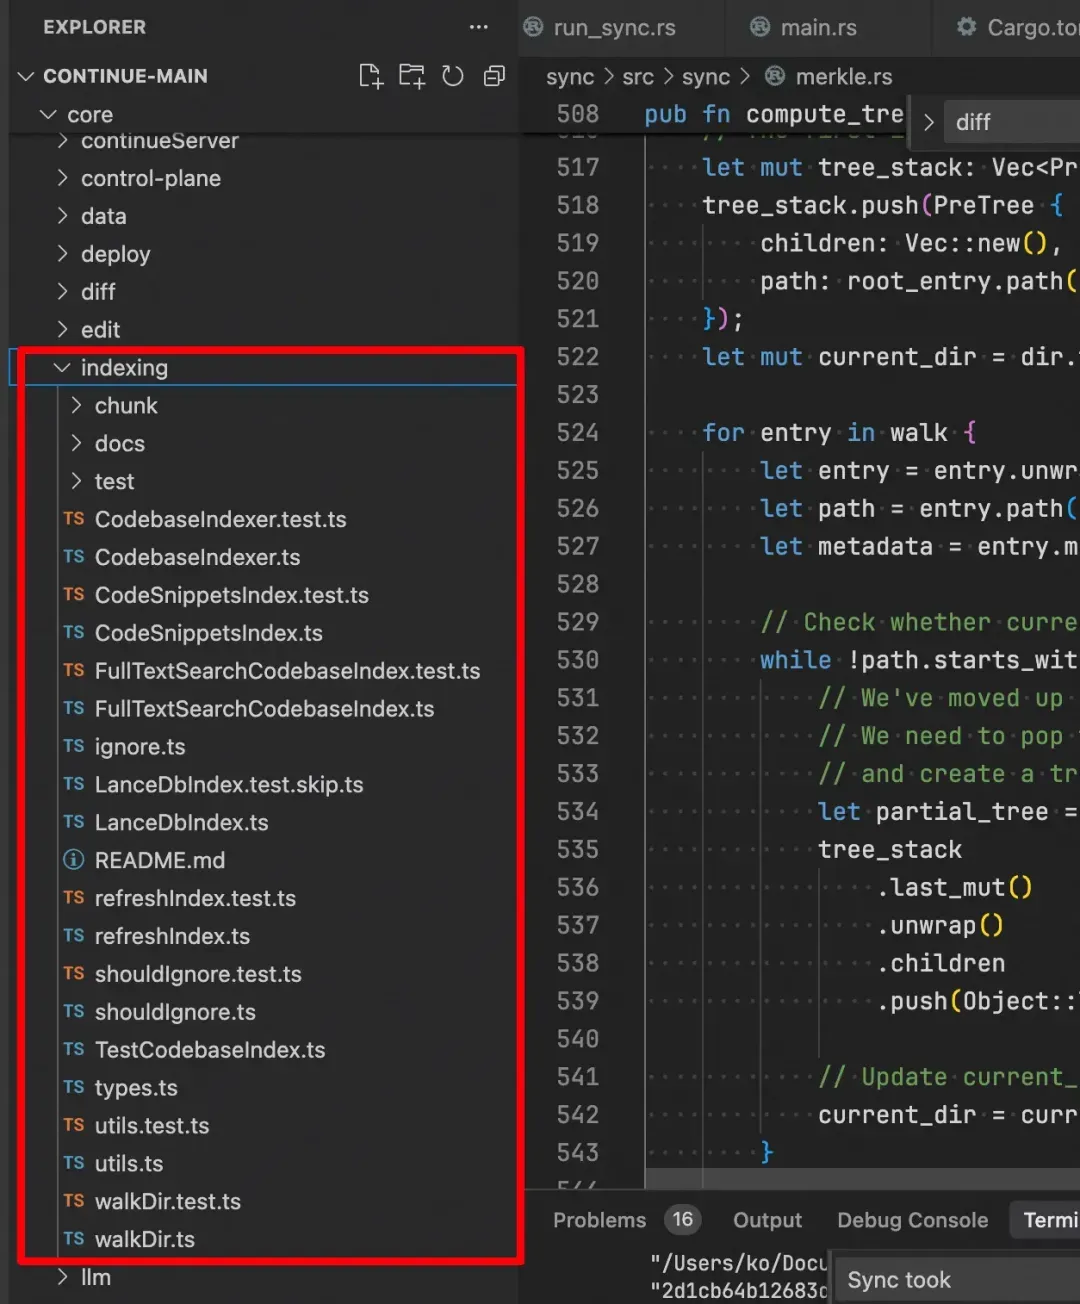The image size is (1080, 1304).
Task: Open refreshIndex.ts file
Action: [x=172, y=936]
